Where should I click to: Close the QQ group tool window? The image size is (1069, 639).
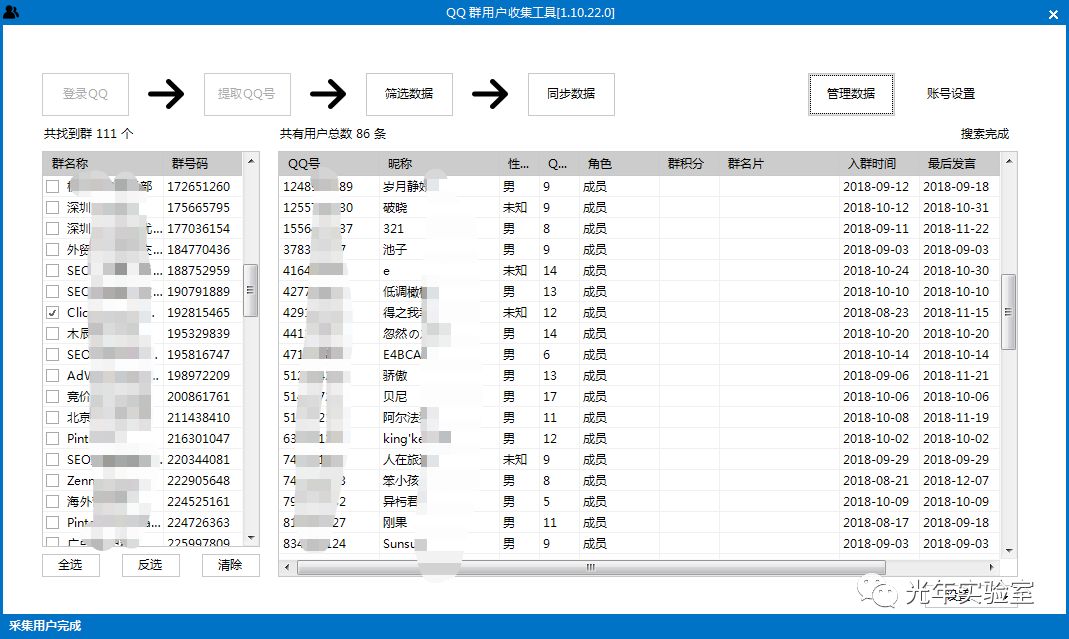click(1053, 14)
